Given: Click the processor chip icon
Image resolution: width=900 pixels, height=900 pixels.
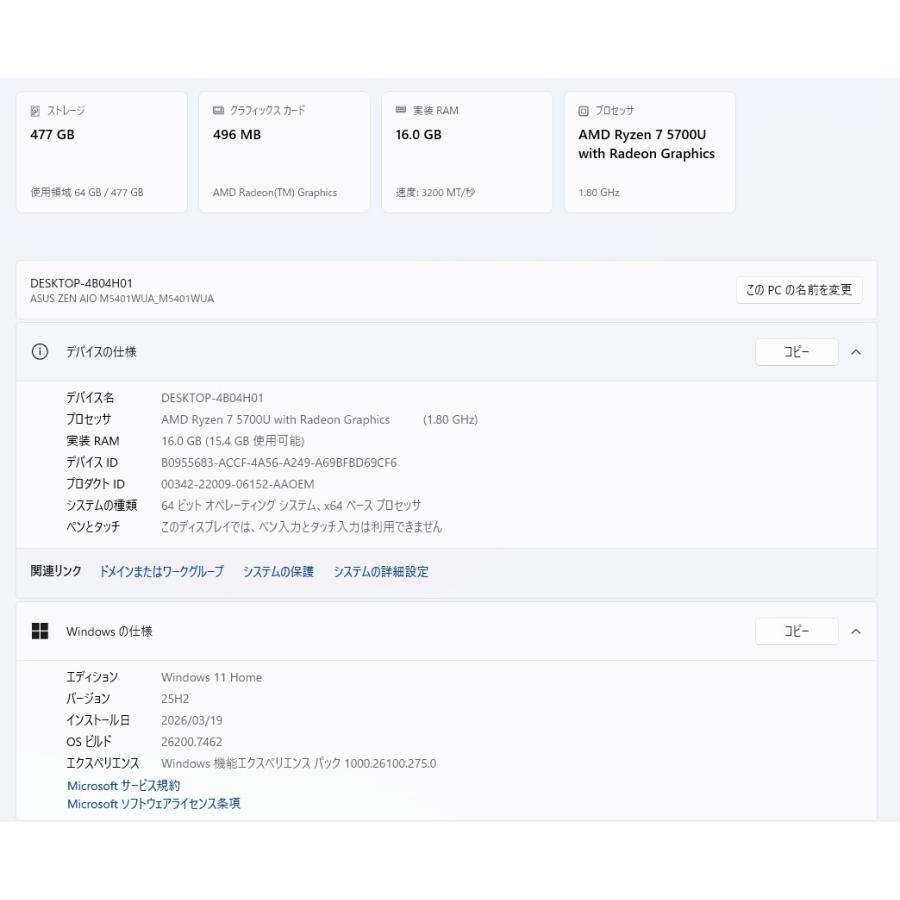Looking at the screenshot, I should click(583, 111).
